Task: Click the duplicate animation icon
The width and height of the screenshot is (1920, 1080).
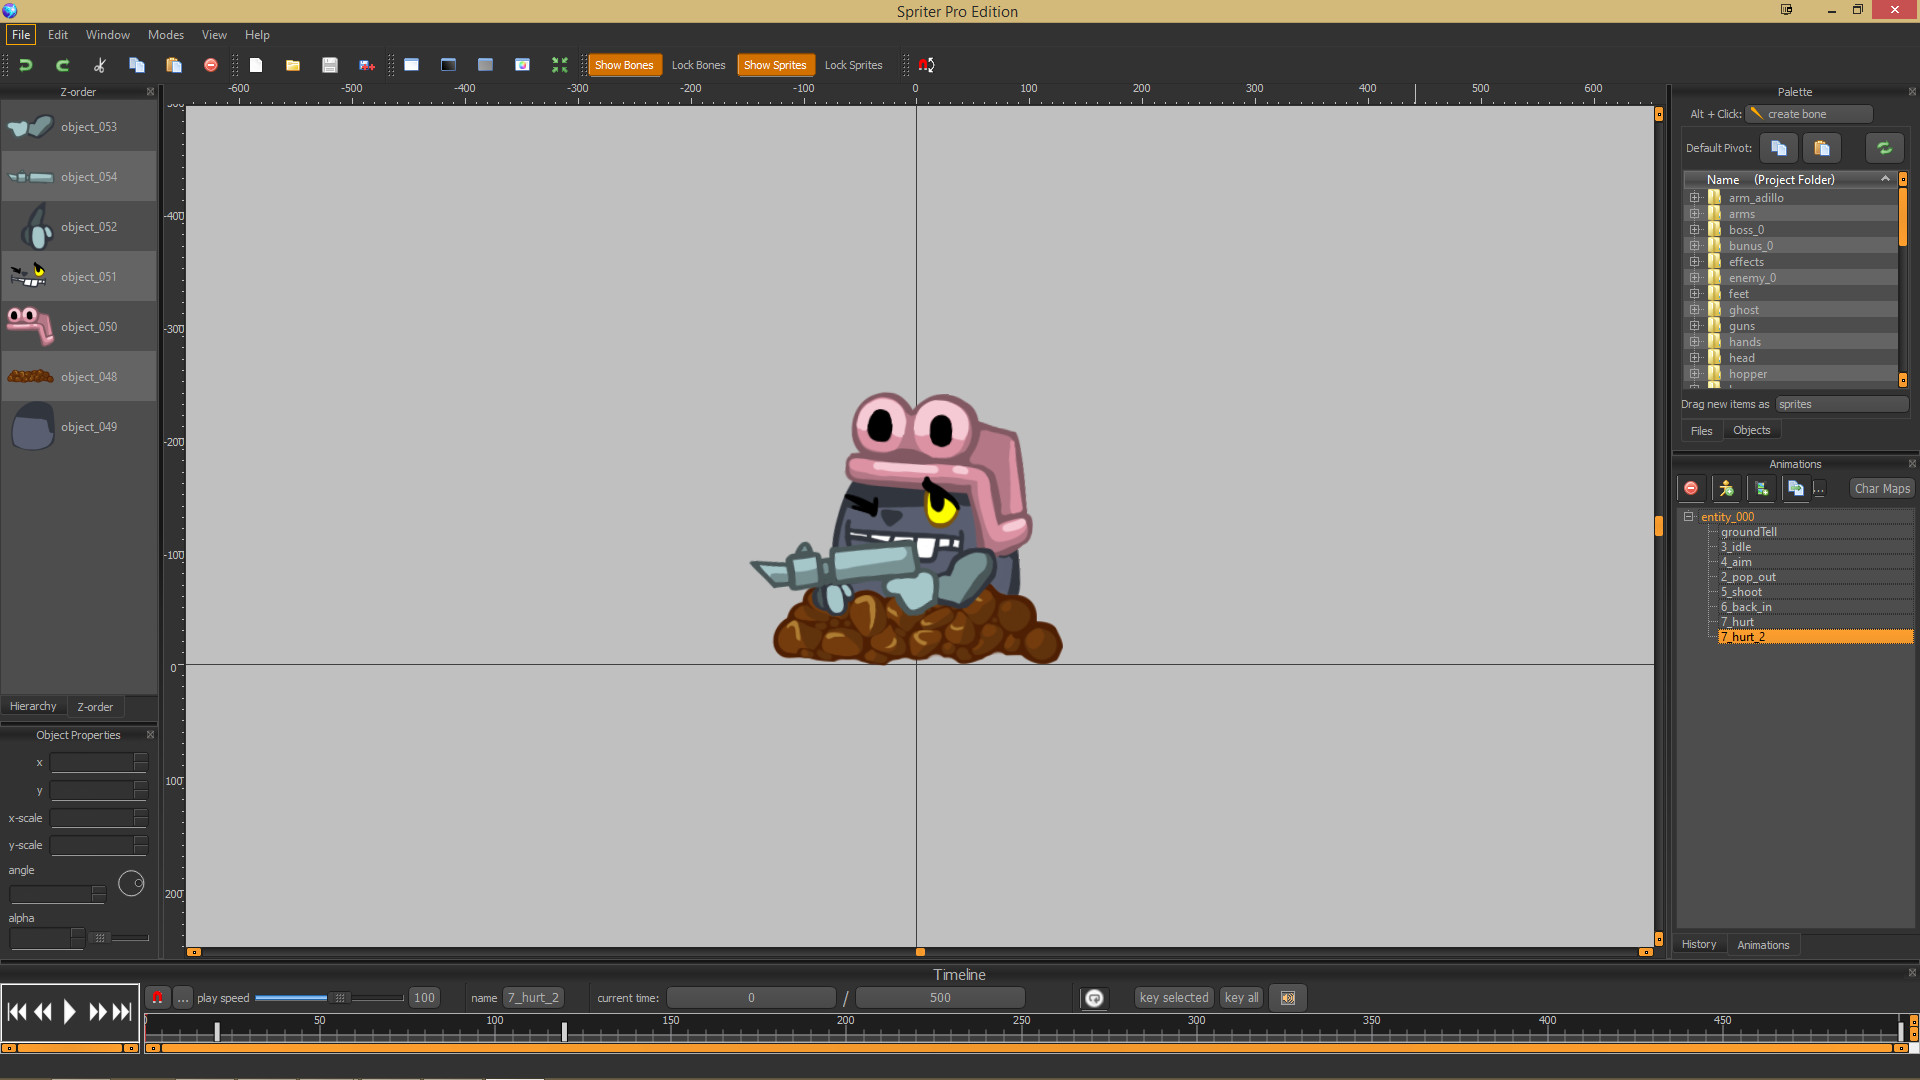Action: point(1796,488)
